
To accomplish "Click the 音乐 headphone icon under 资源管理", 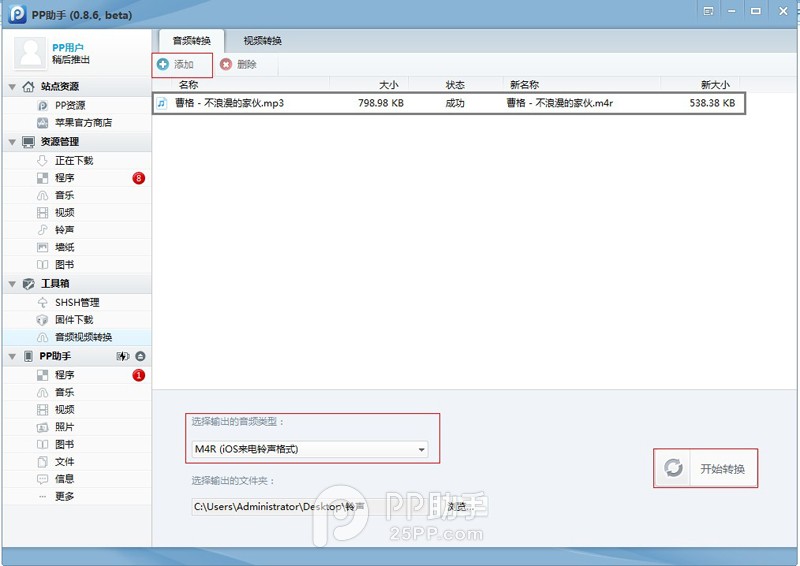I will pyautogui.click(x=42, y=195).
